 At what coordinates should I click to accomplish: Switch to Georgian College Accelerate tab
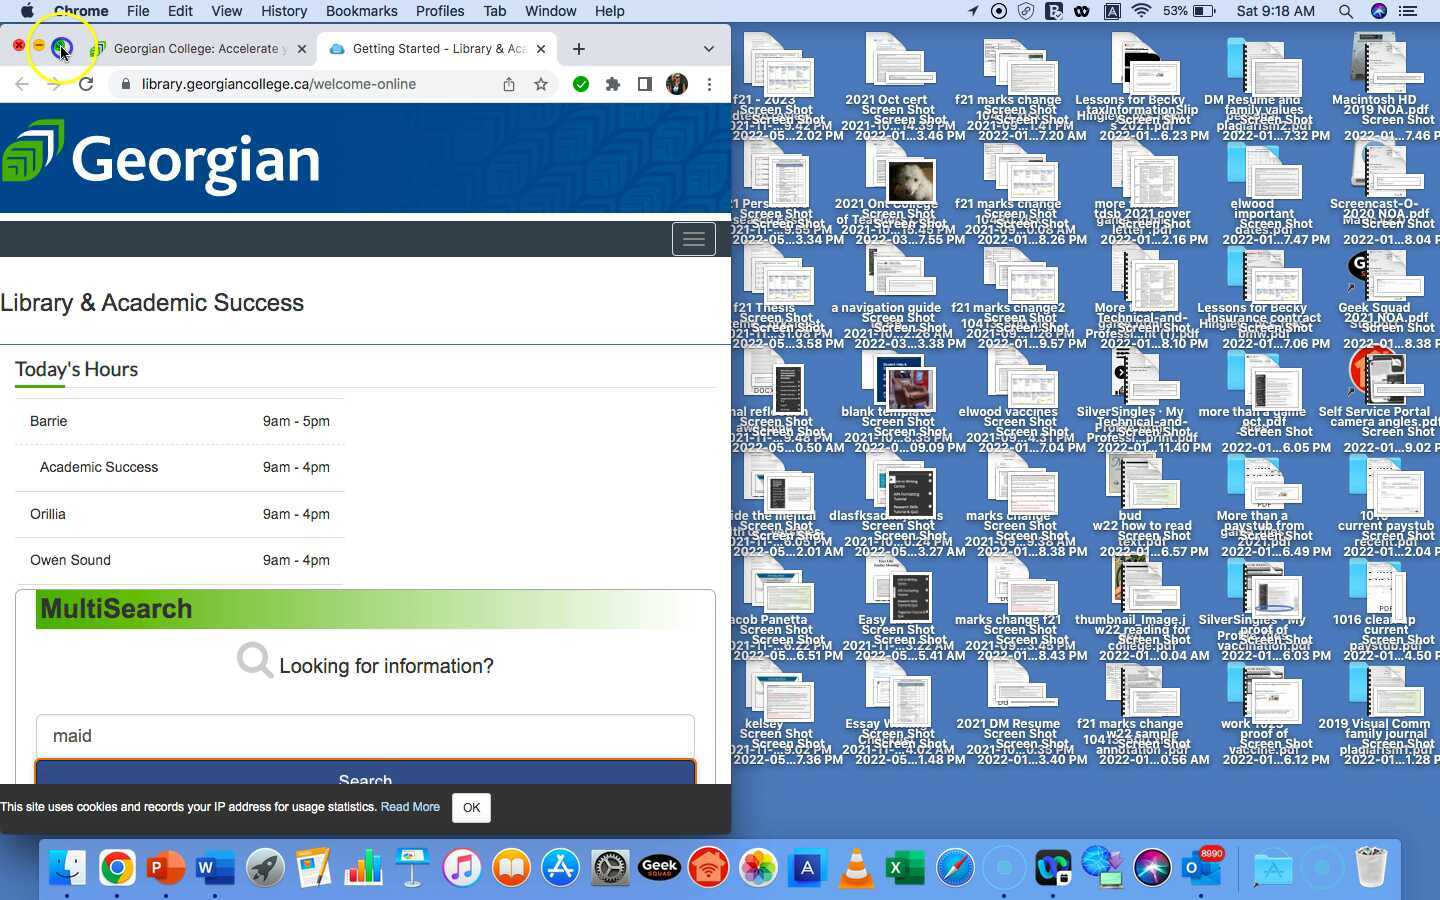[x=195, y=48]
